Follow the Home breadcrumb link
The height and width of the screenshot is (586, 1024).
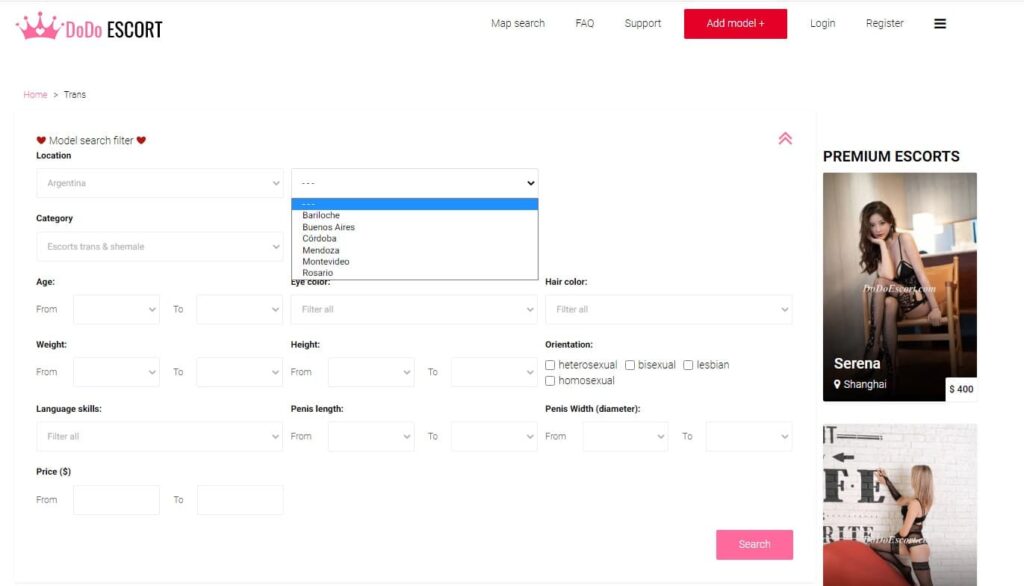(35, 95)
